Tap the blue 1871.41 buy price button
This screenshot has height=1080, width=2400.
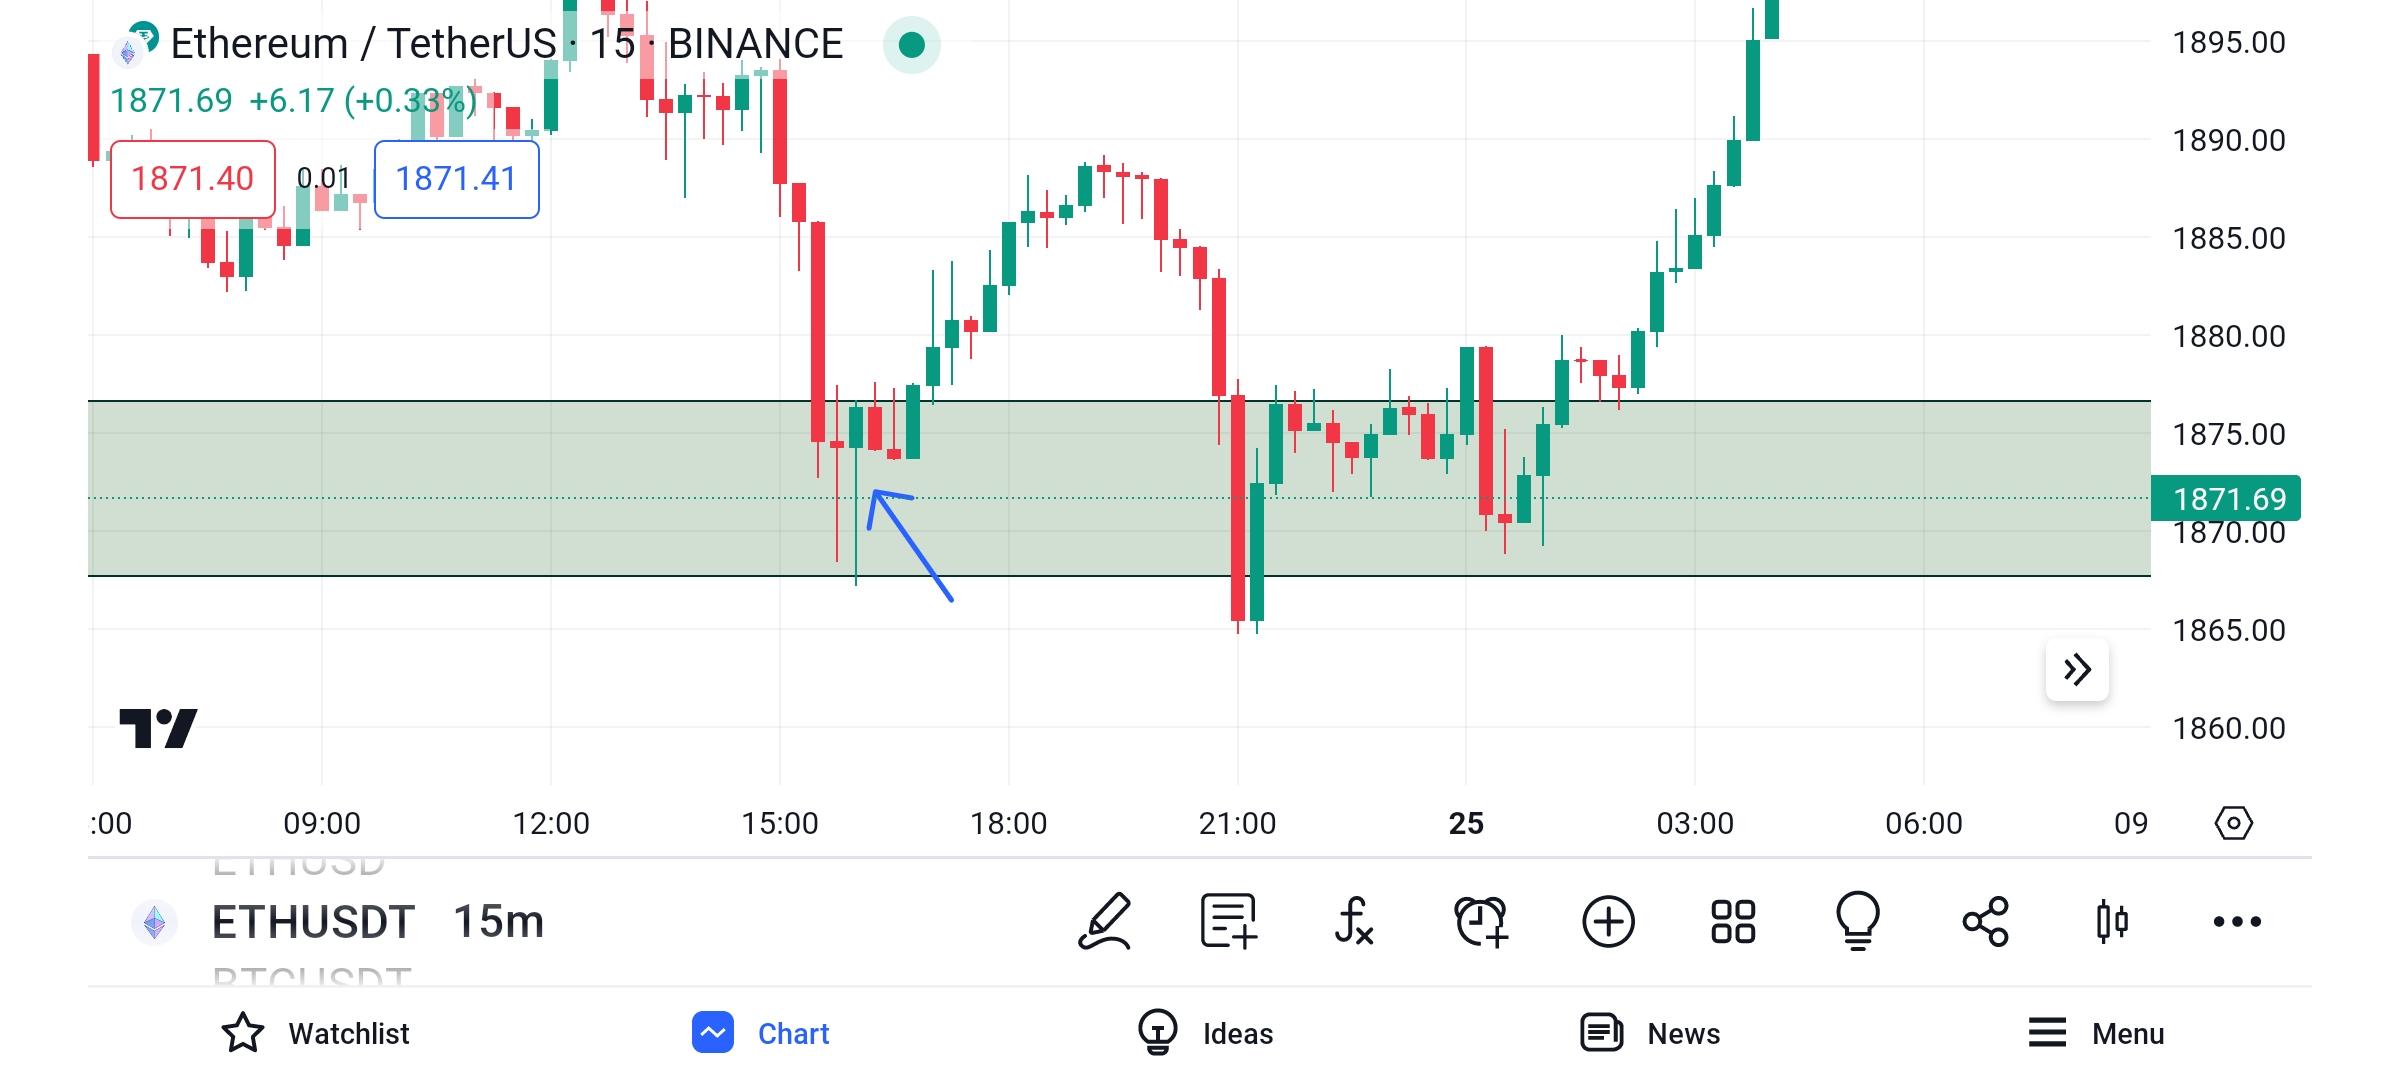456,179
